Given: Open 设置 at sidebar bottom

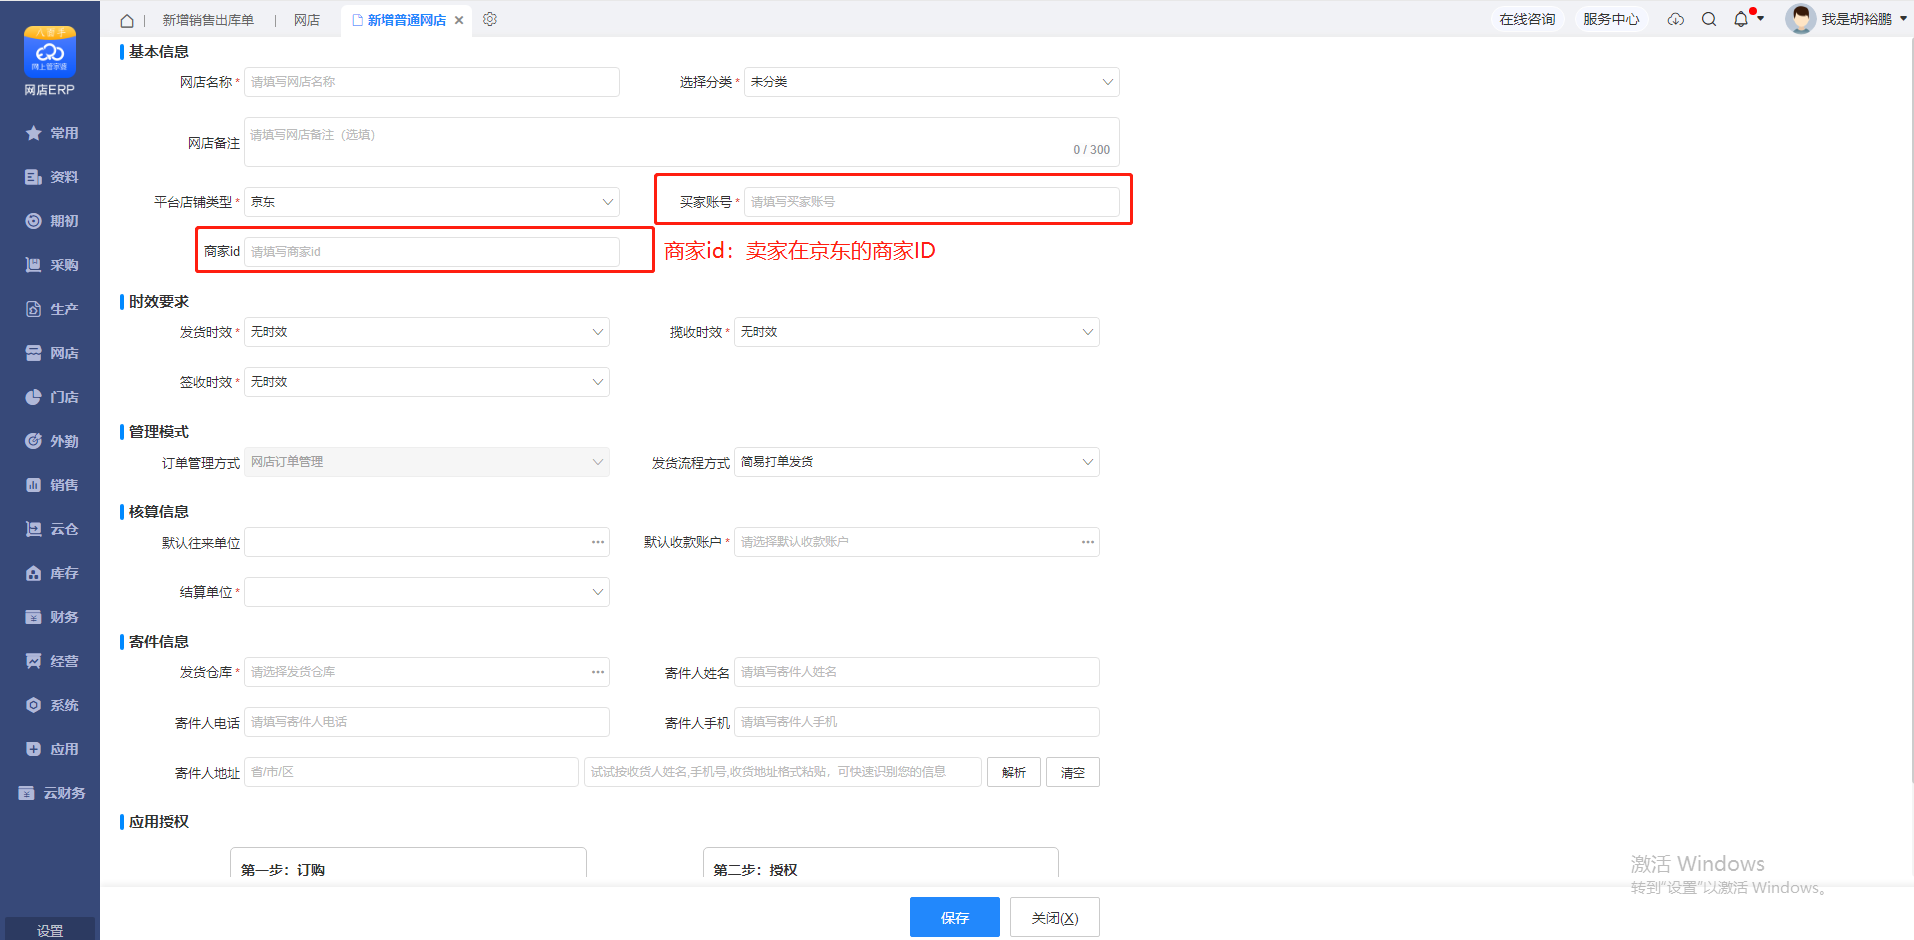Looking at the screenshot, I should tap(50, 929).
